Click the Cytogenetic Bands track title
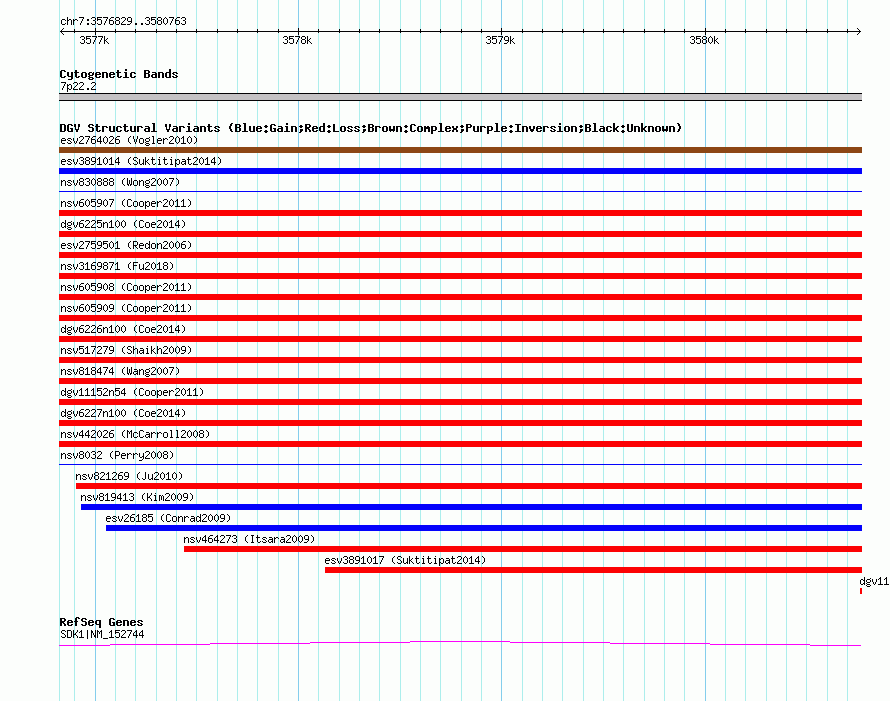Image resolution: width=890 pixels, height=701 pixels. [119, 74]
